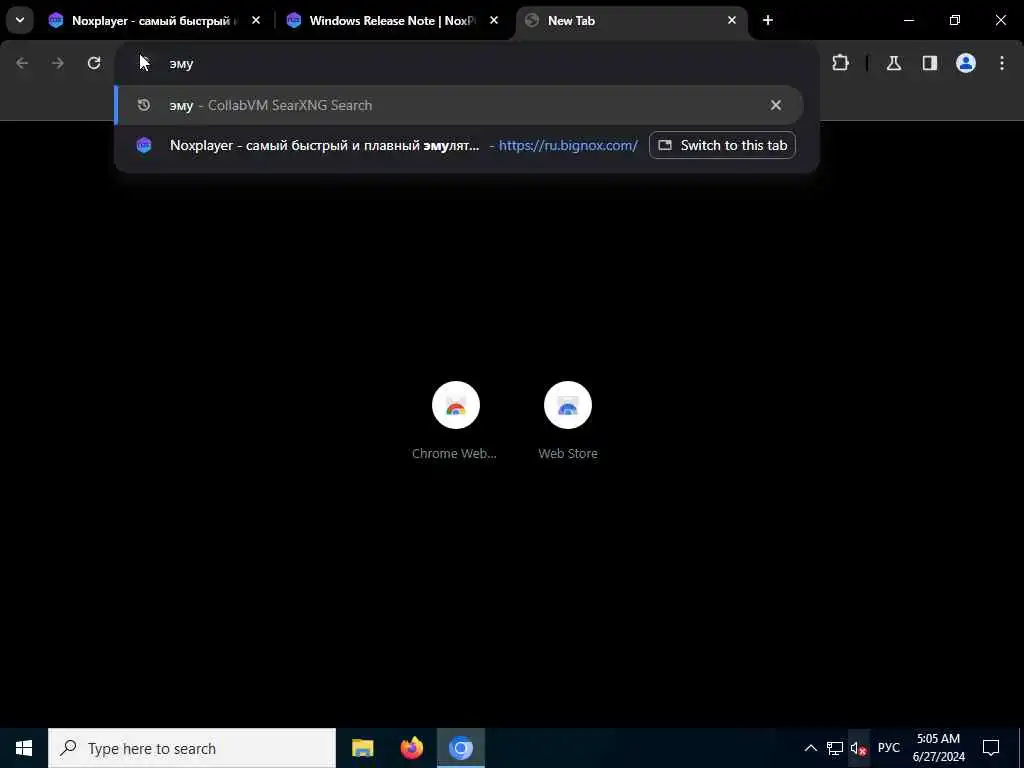
Task: Open the notification center icon
Action: coord(991,748)
